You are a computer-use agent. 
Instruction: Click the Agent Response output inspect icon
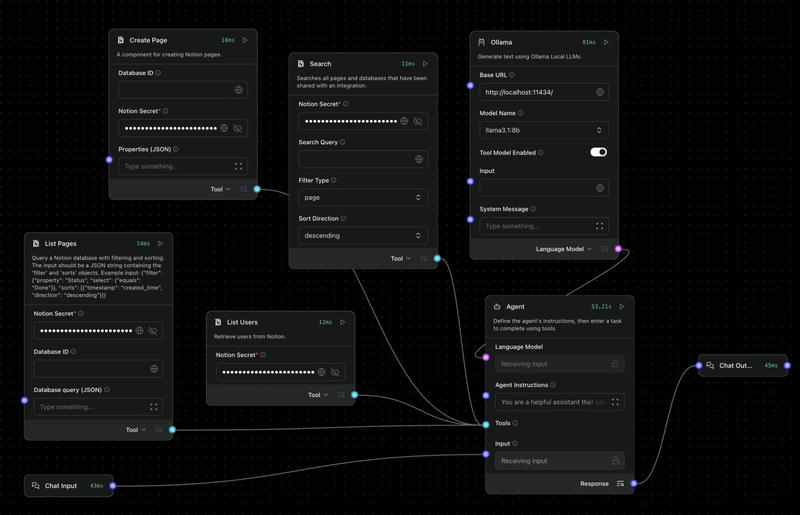click(620, 483)
